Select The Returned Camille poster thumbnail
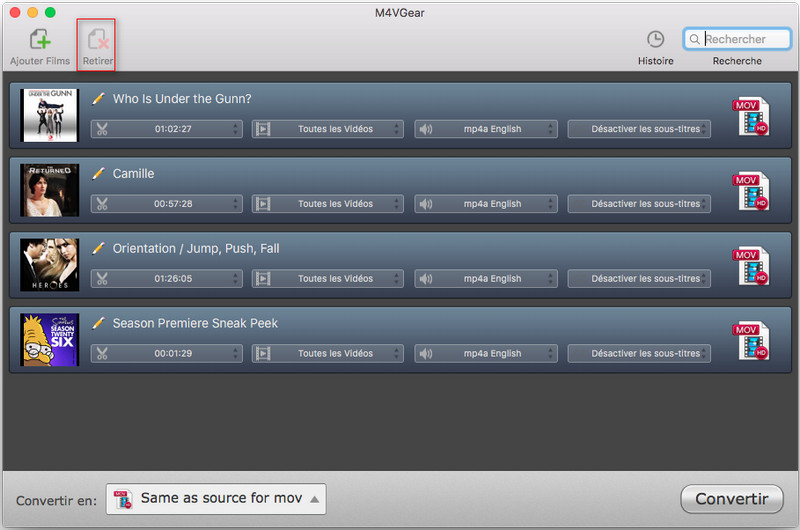Image resolution: width=800 pixels, height=530 pixels. pos(49,190)
